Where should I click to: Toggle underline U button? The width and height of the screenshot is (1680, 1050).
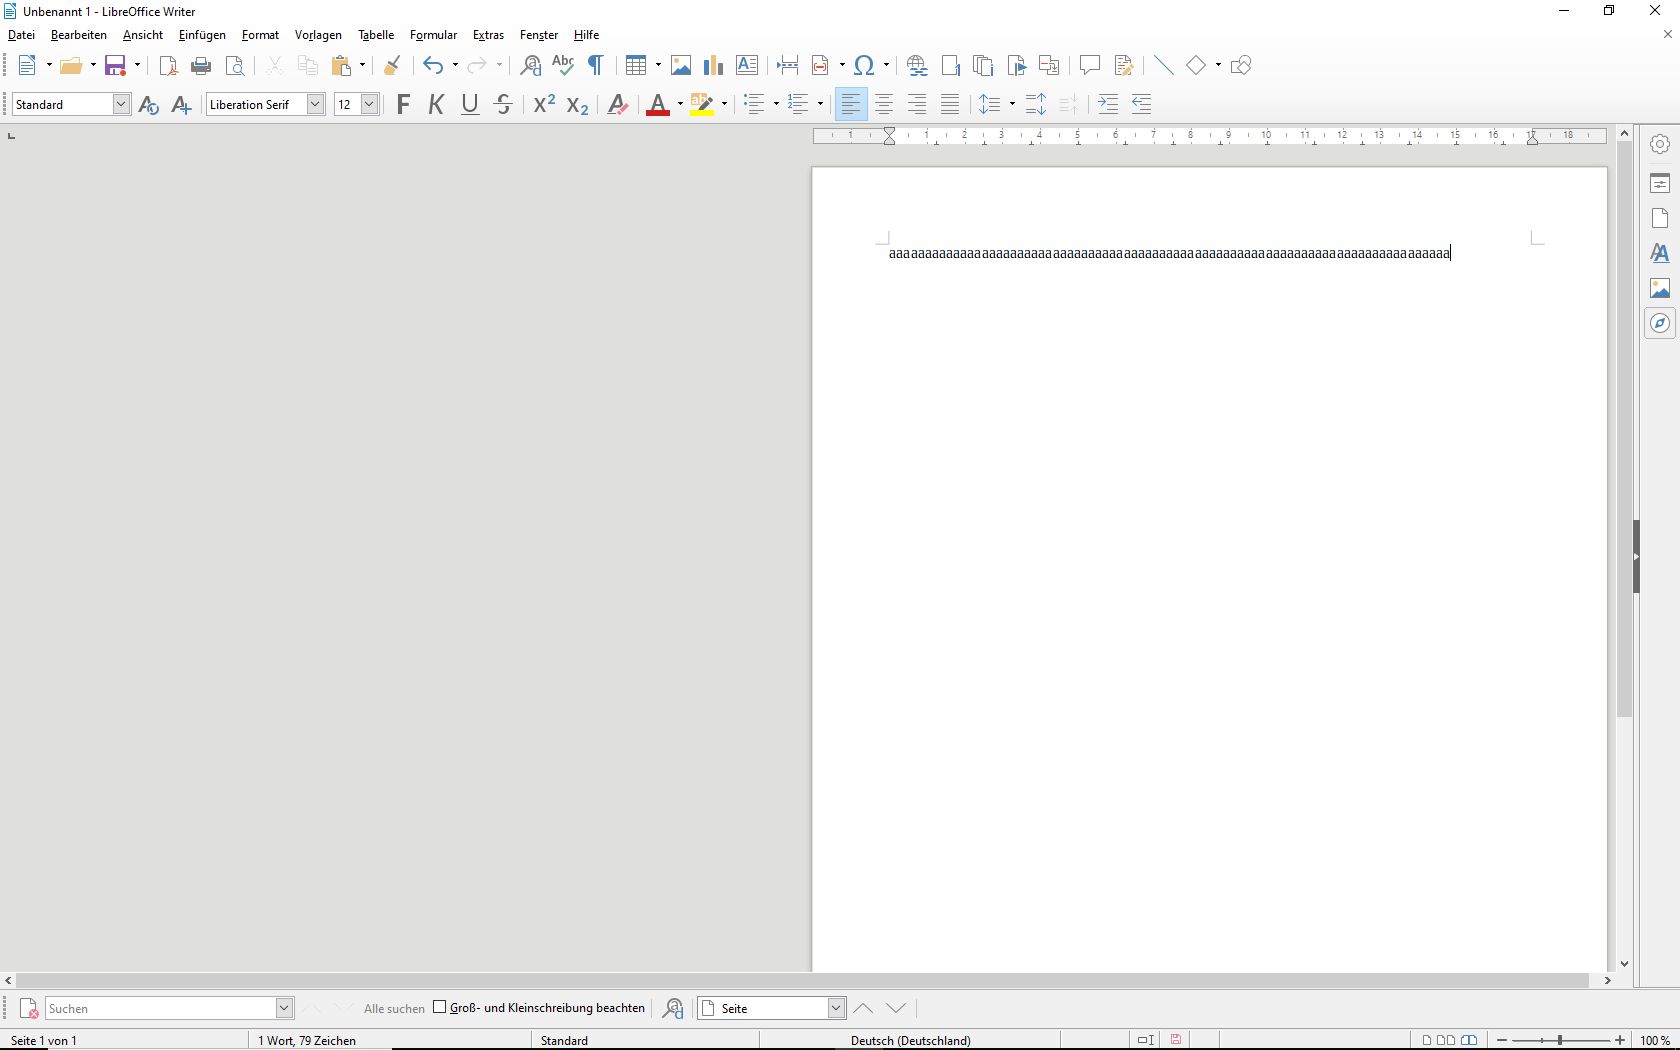470,104
